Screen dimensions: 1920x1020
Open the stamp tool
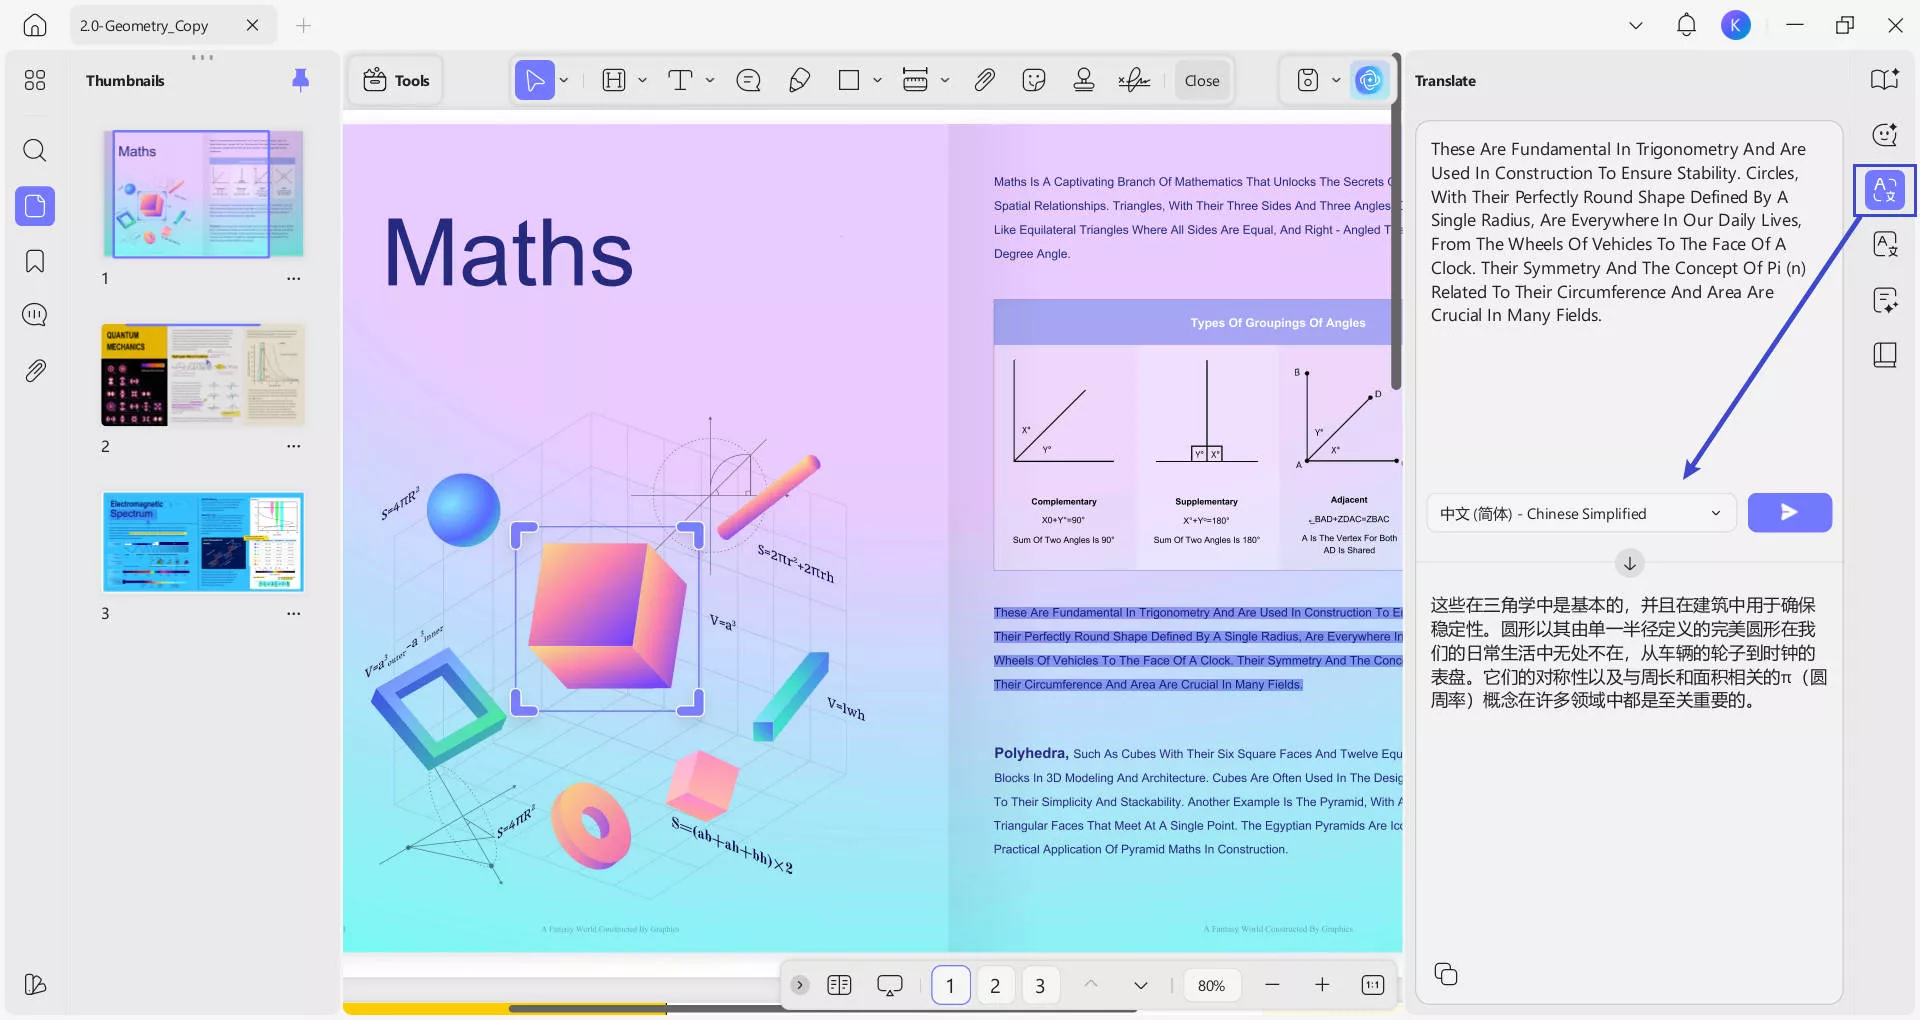pyautogui.click(x=1083, y=80)
